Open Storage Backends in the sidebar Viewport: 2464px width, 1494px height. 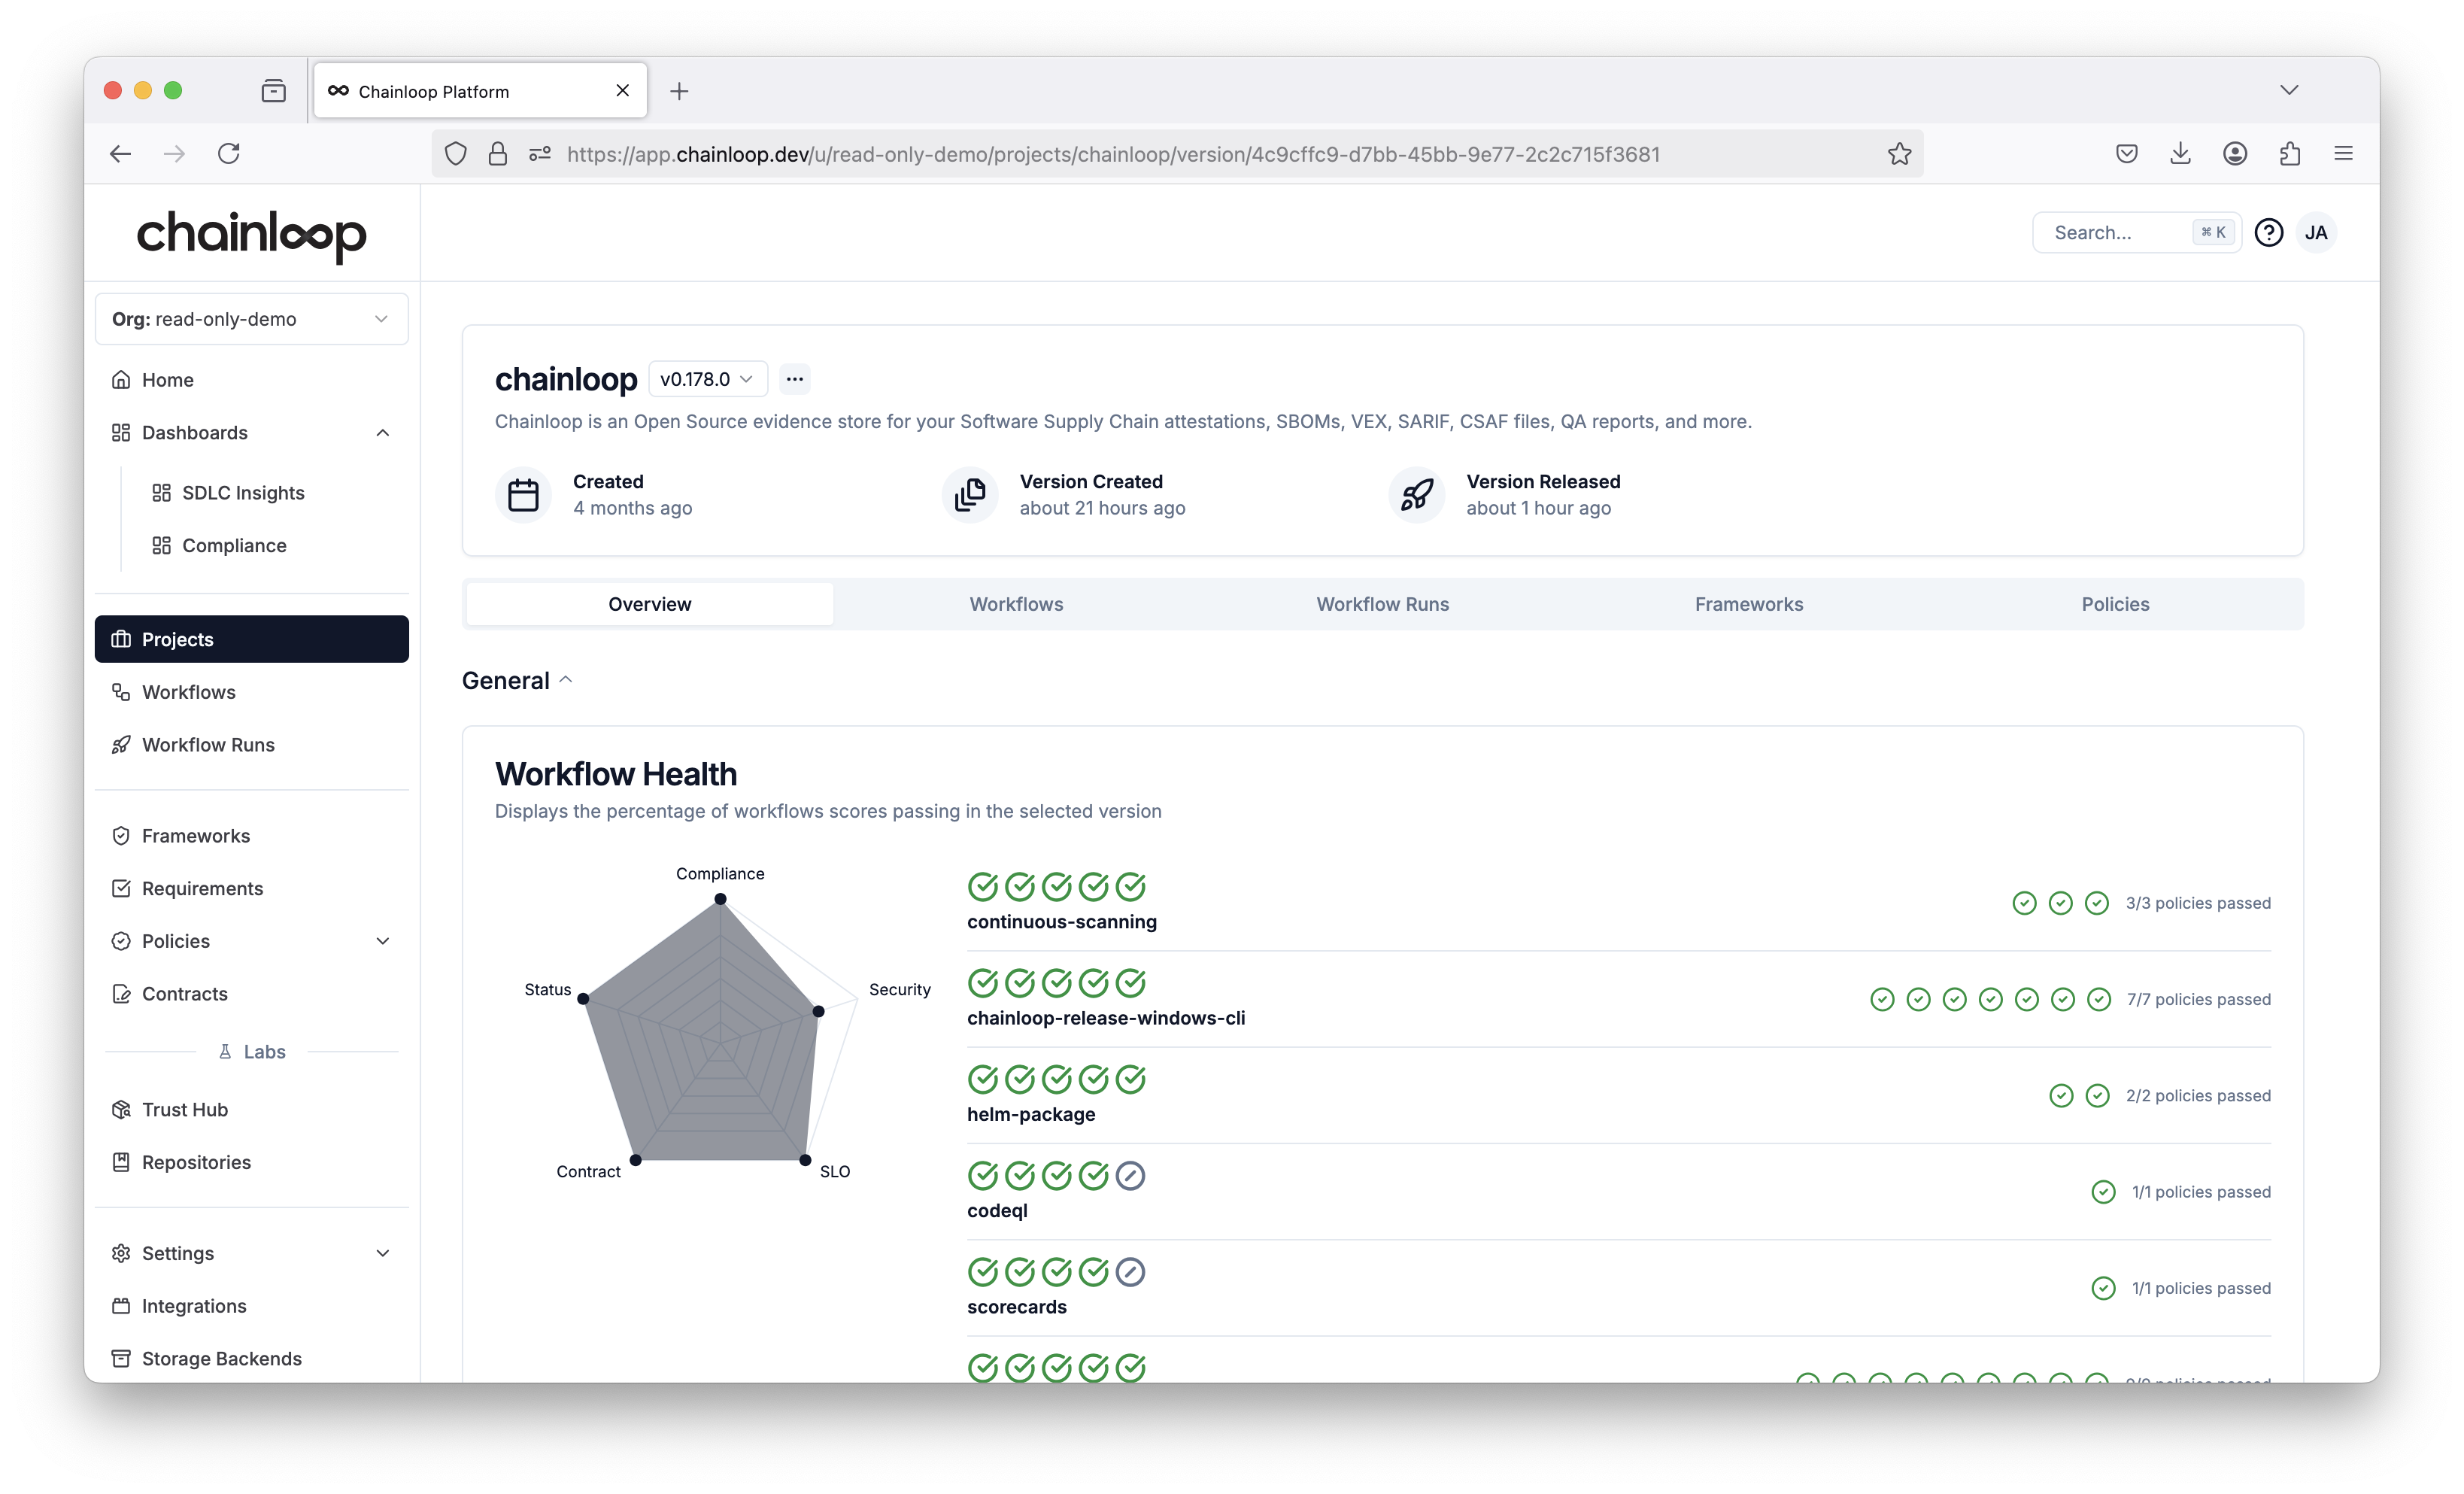[x=251, y=1358]
